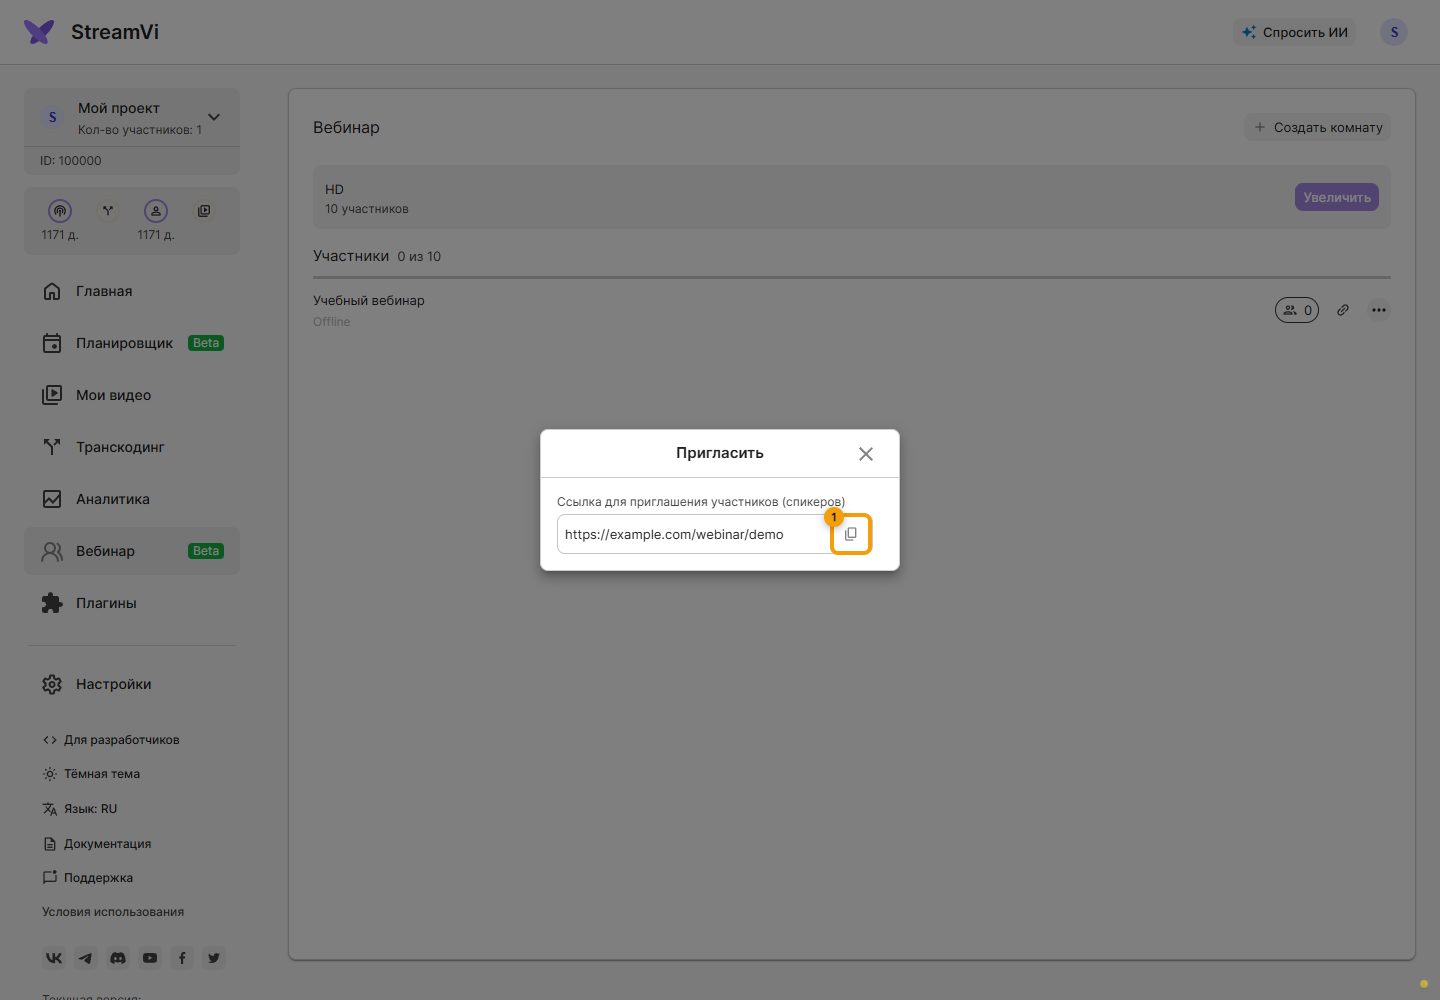Close the Пригласить dialog
1440x1000 pixels.
tap(866, 454)
